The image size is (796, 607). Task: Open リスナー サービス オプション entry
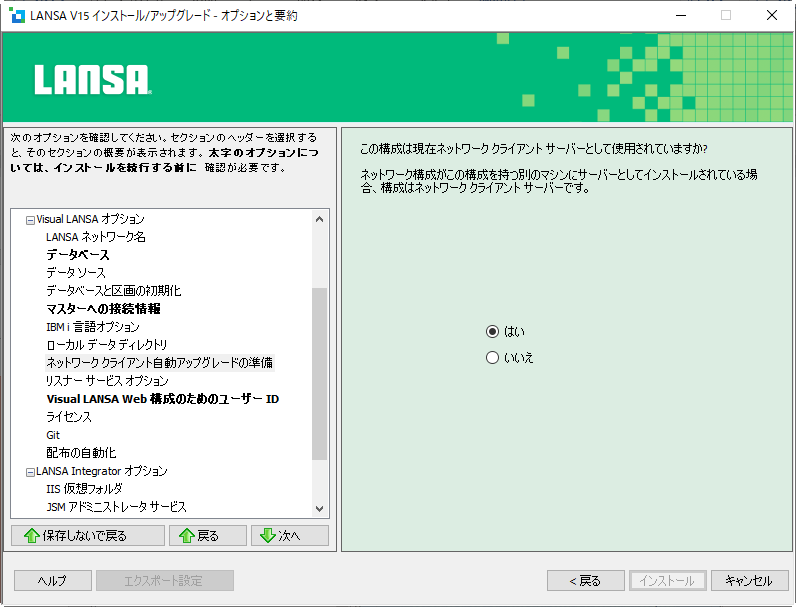click(107, 381)
